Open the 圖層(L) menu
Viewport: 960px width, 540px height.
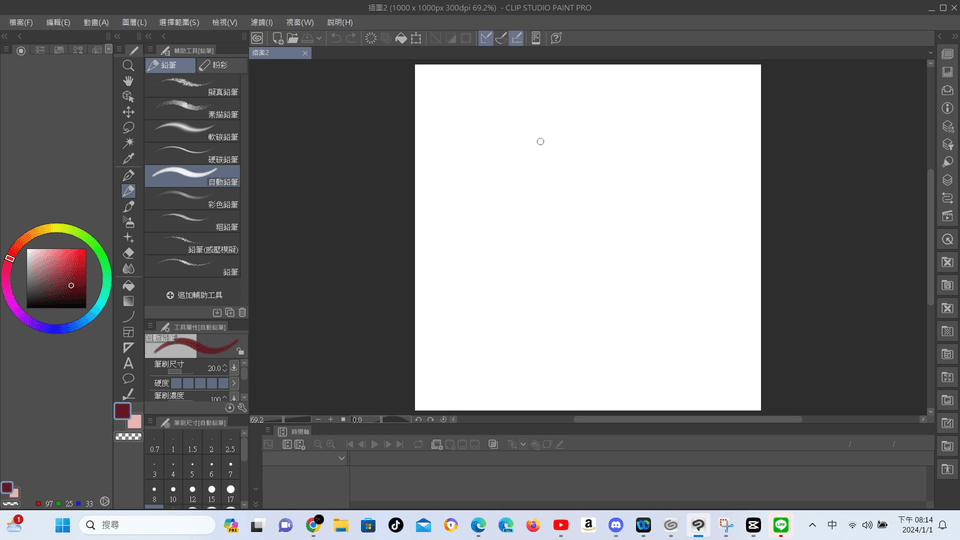pos(134,22)
